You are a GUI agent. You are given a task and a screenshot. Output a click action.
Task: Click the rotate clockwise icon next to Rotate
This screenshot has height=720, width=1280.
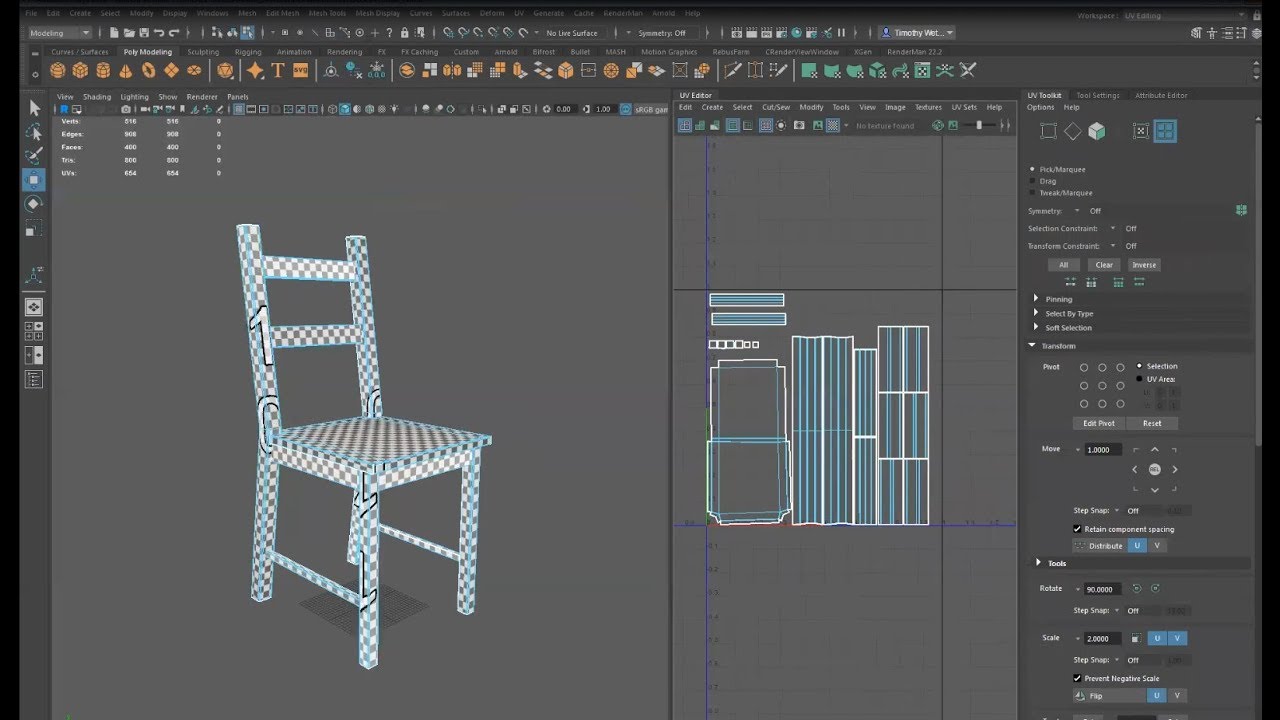tap(1155, 589)
